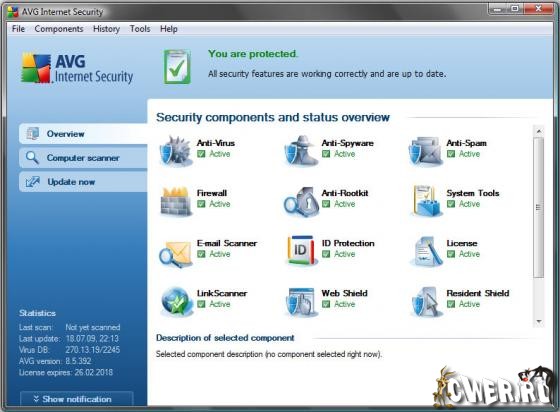The width and height of the screenshot is (560, 412).
Task: Click 'Security components and status overview' heading
Action: pos(273,117)
